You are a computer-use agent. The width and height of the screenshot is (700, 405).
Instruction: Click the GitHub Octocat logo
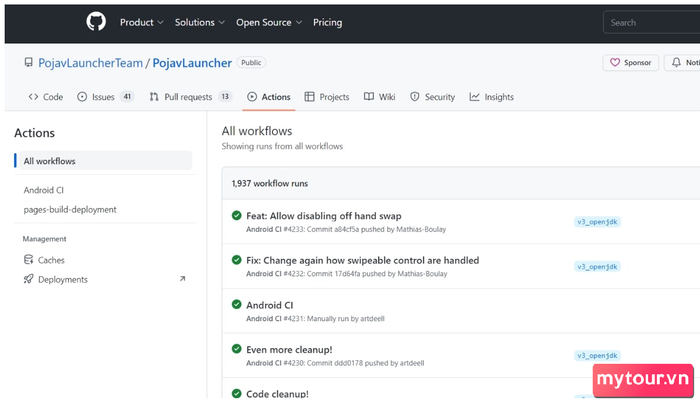point(96,21)
